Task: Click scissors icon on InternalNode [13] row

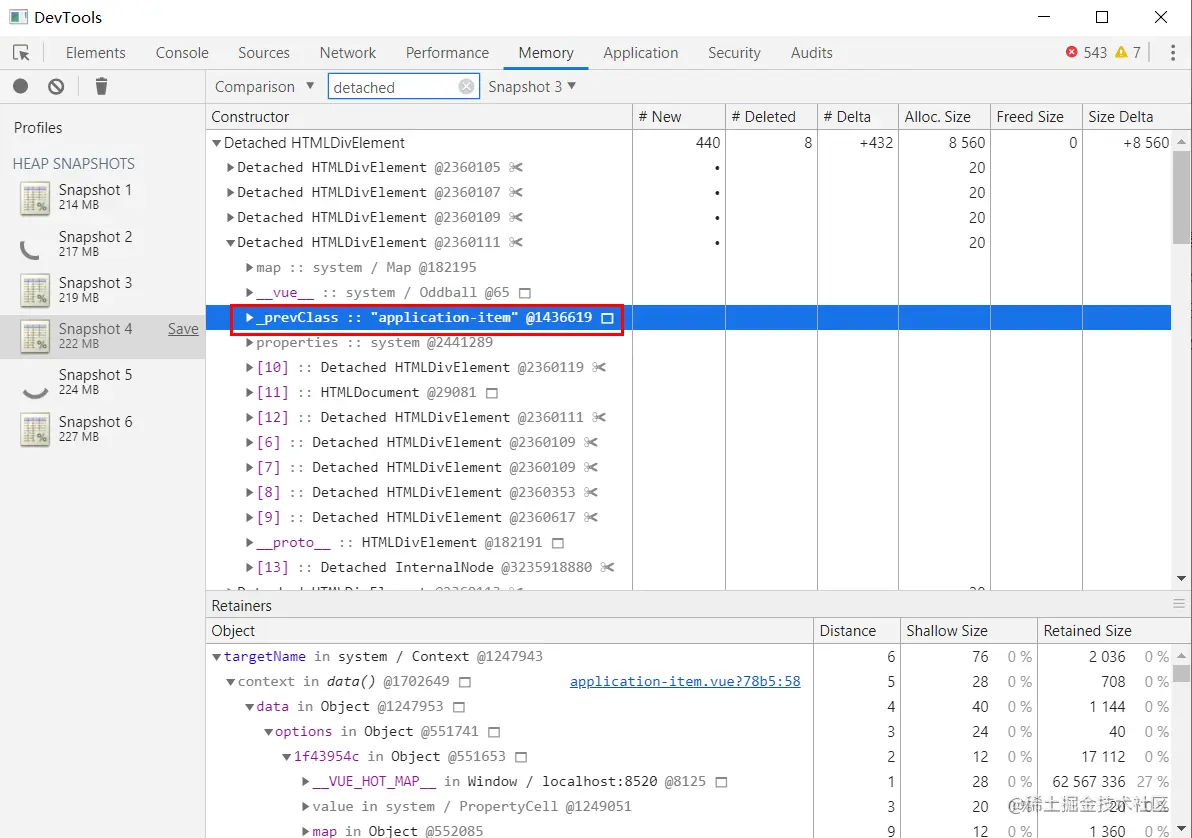Action: click(607, 567)
